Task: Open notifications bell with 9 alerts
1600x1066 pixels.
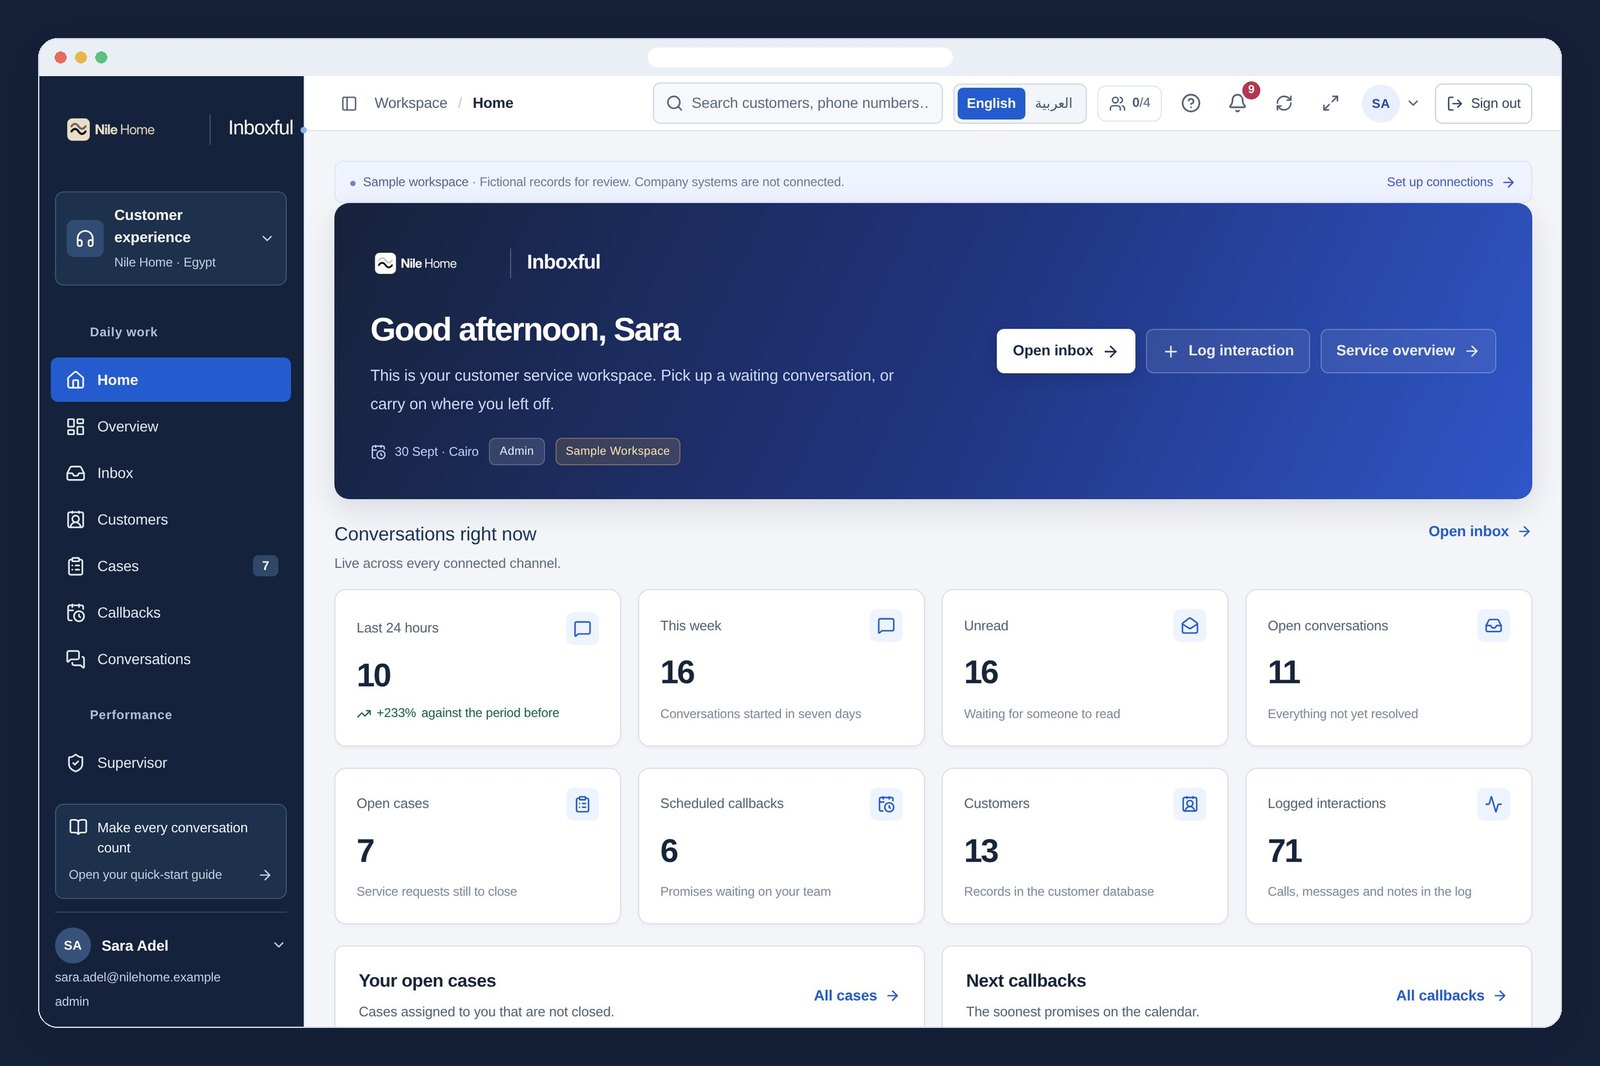Action: pos(1238,103)
